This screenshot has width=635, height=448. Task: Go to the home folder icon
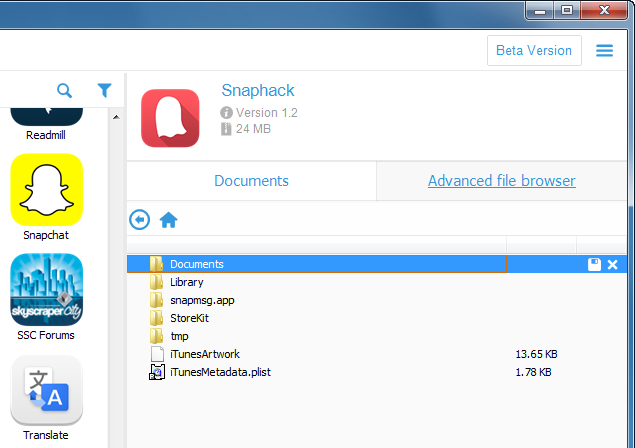[x=168, y=220]
